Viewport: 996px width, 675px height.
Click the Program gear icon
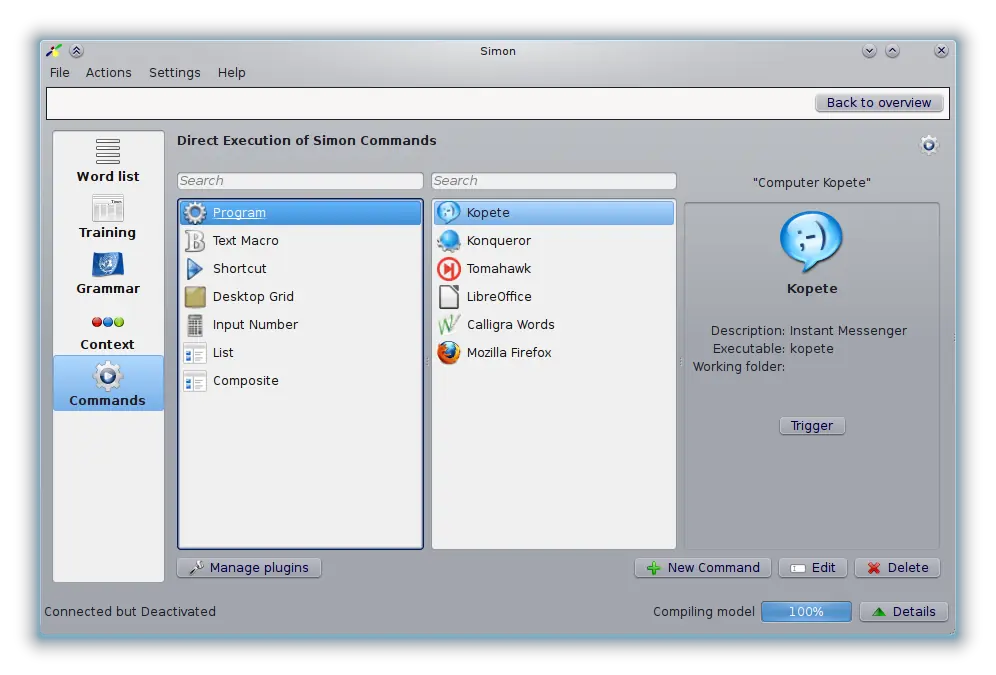tap(195, 213)
